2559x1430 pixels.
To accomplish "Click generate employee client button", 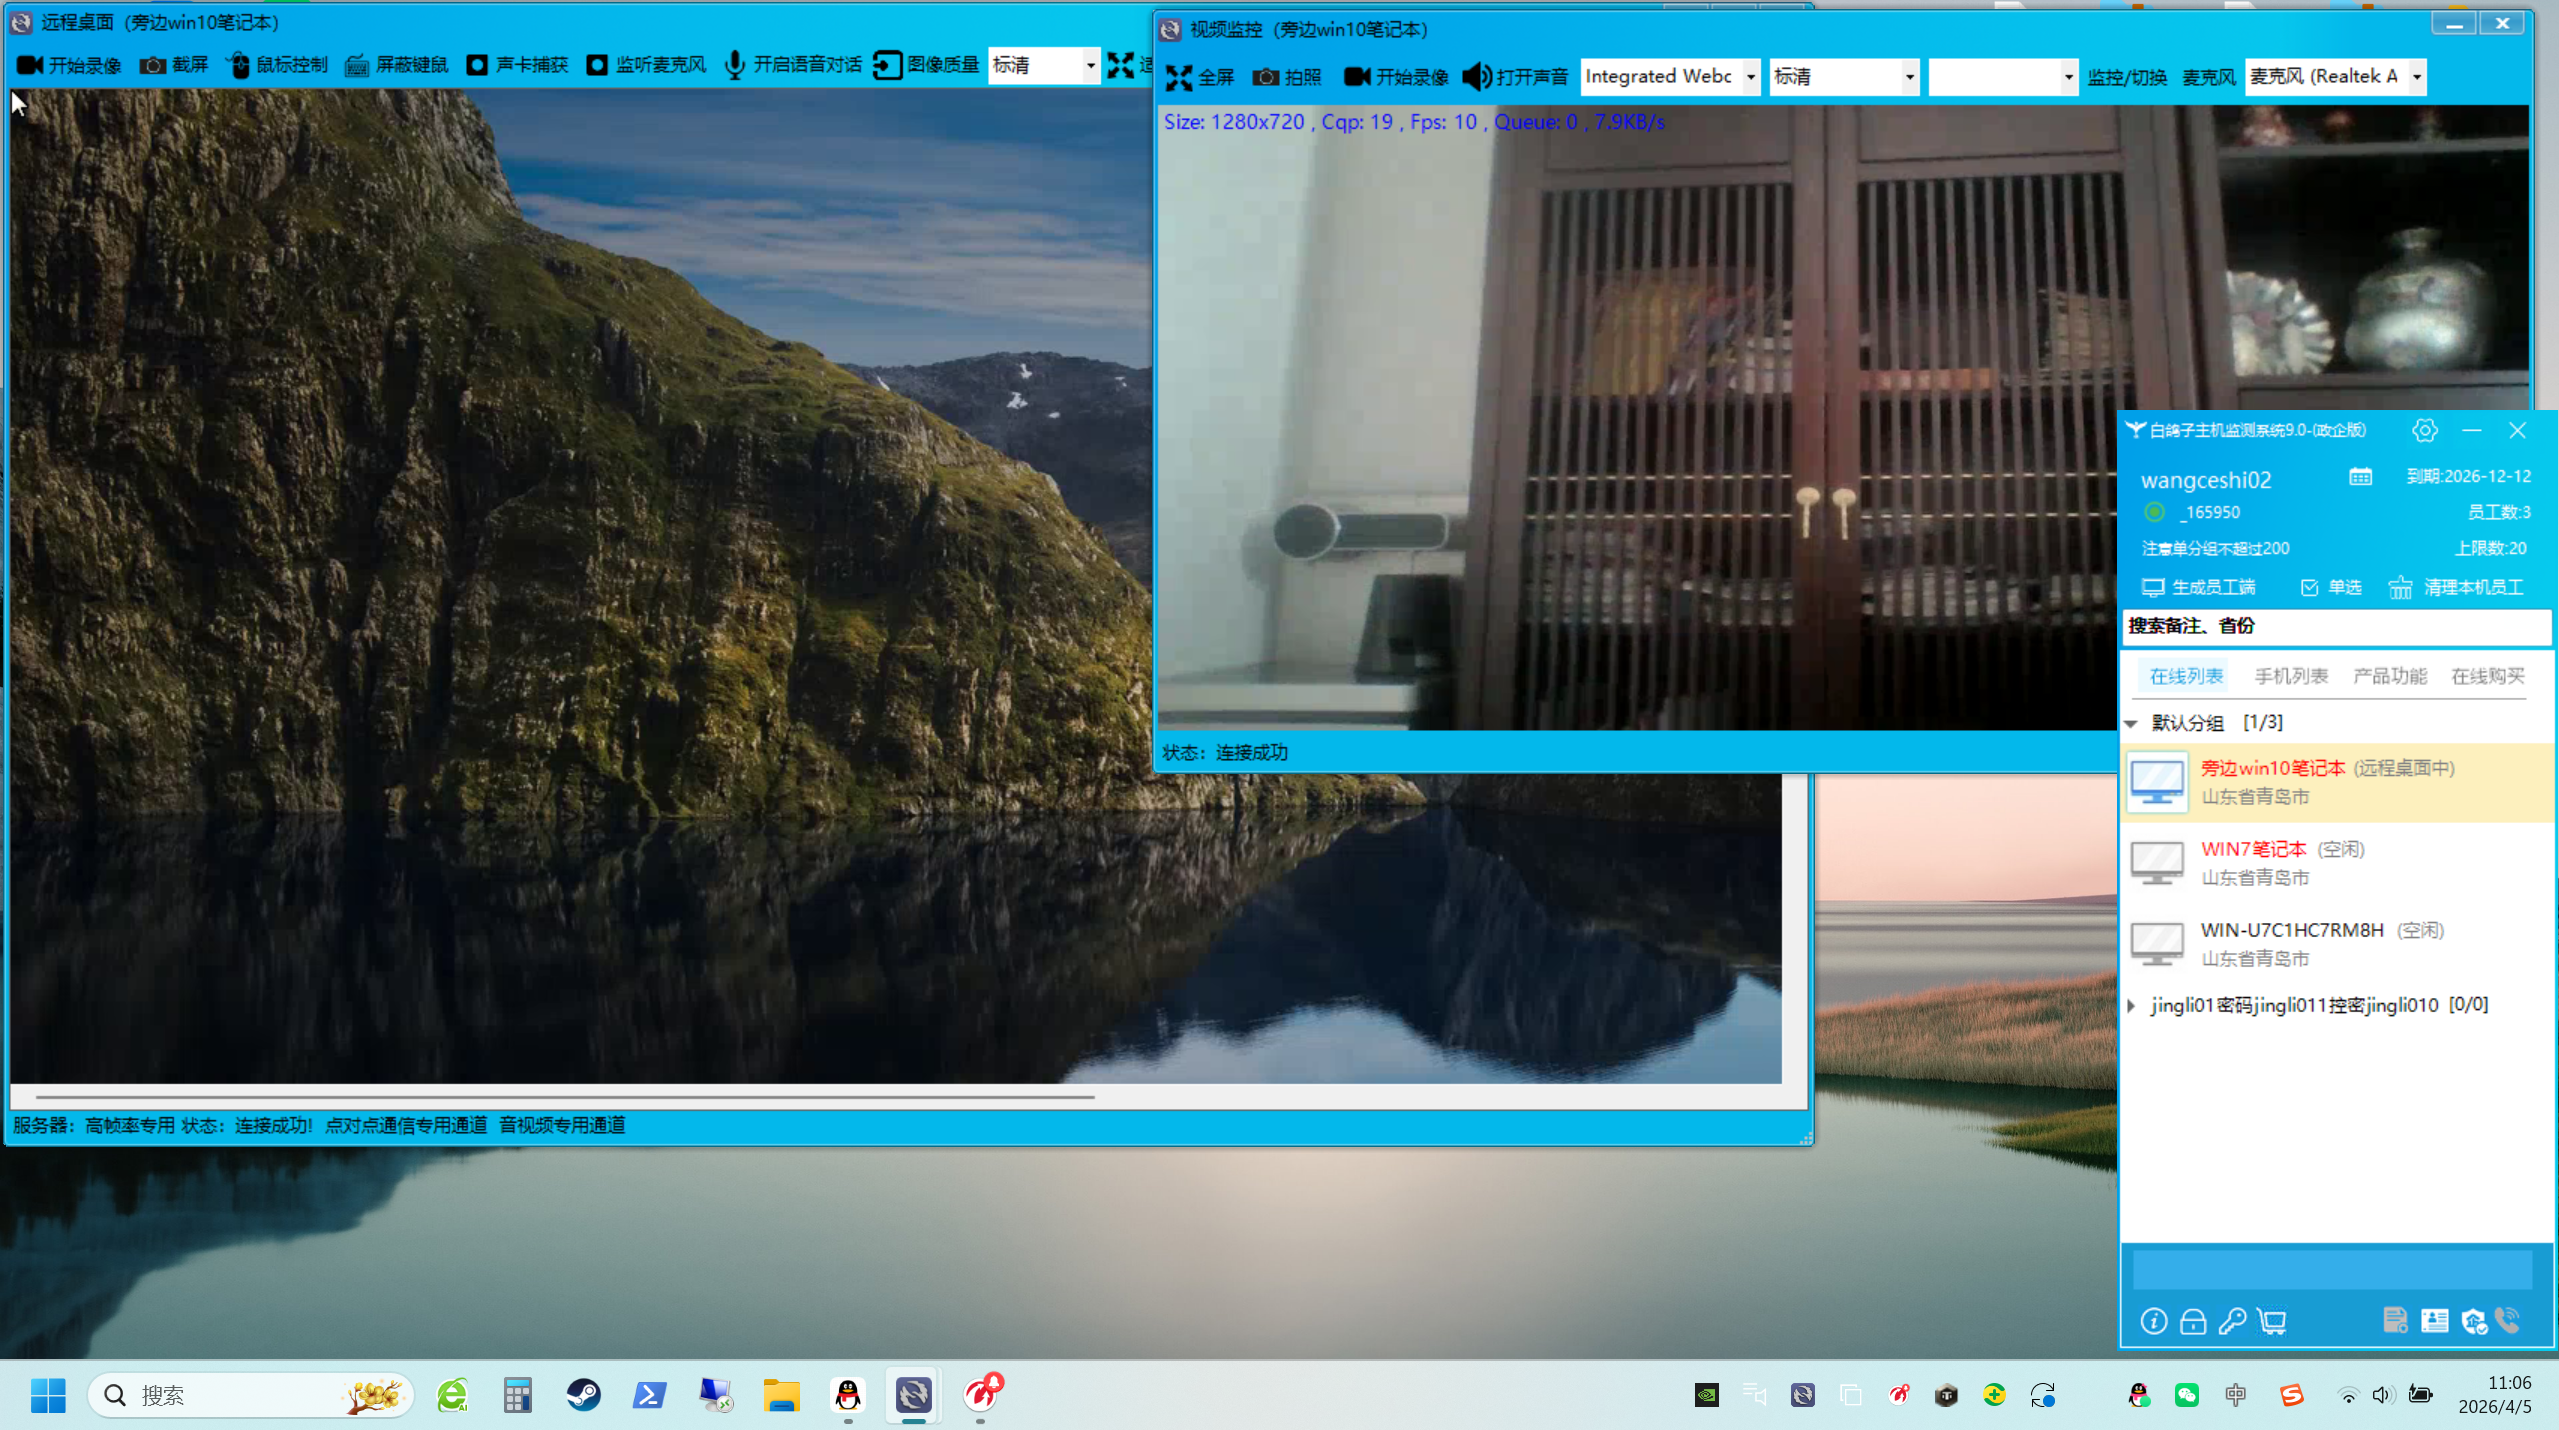I will pos(2198,587).
